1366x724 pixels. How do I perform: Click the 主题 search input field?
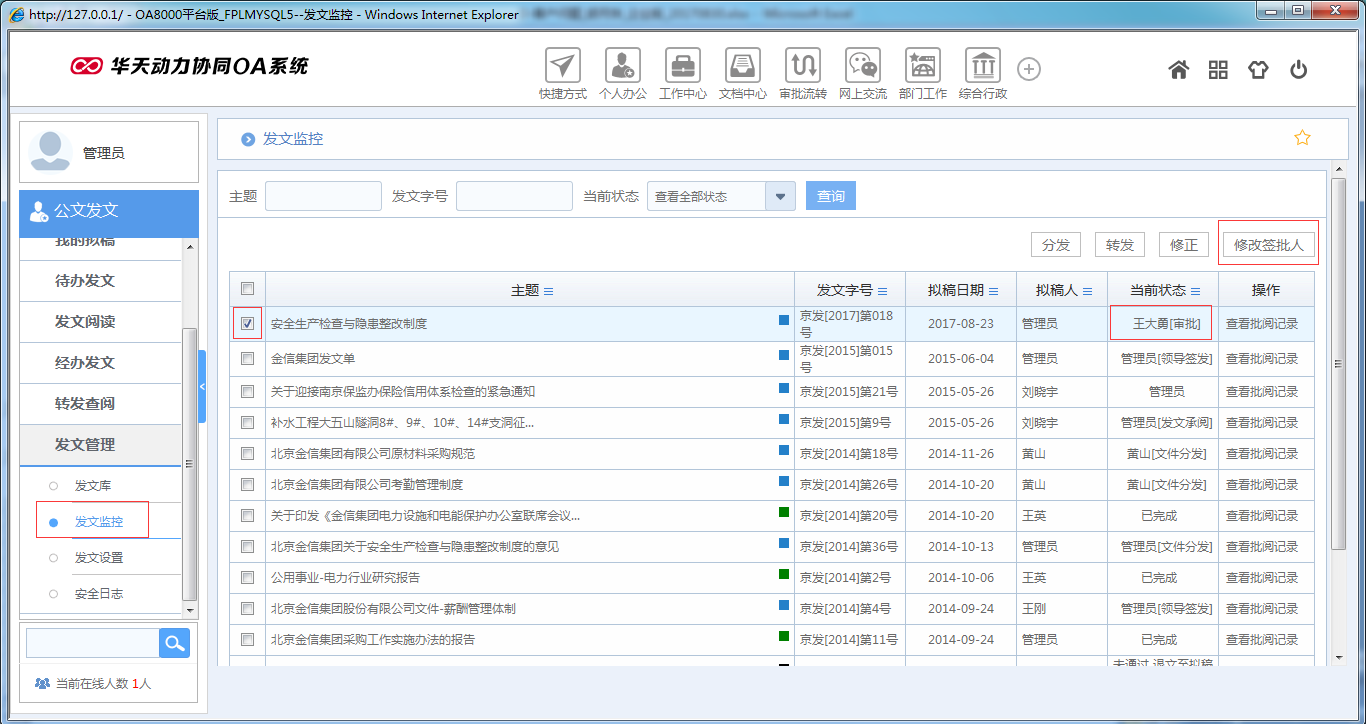click(x=322, y=196)
